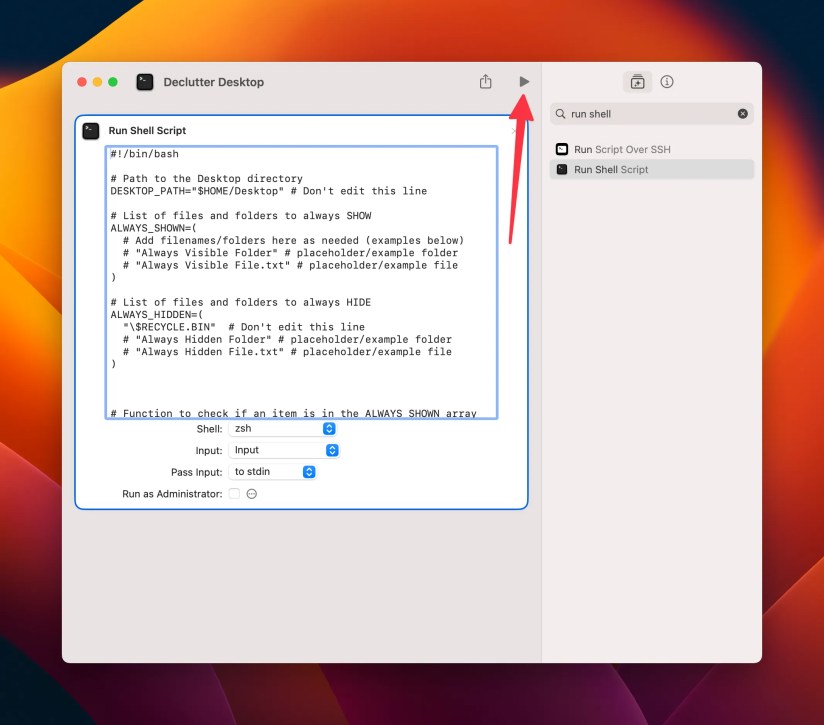This screenshot has height=725, width=824.
Task: Click the ellipsis next to Run as Administrator
Action: (252, 494)
